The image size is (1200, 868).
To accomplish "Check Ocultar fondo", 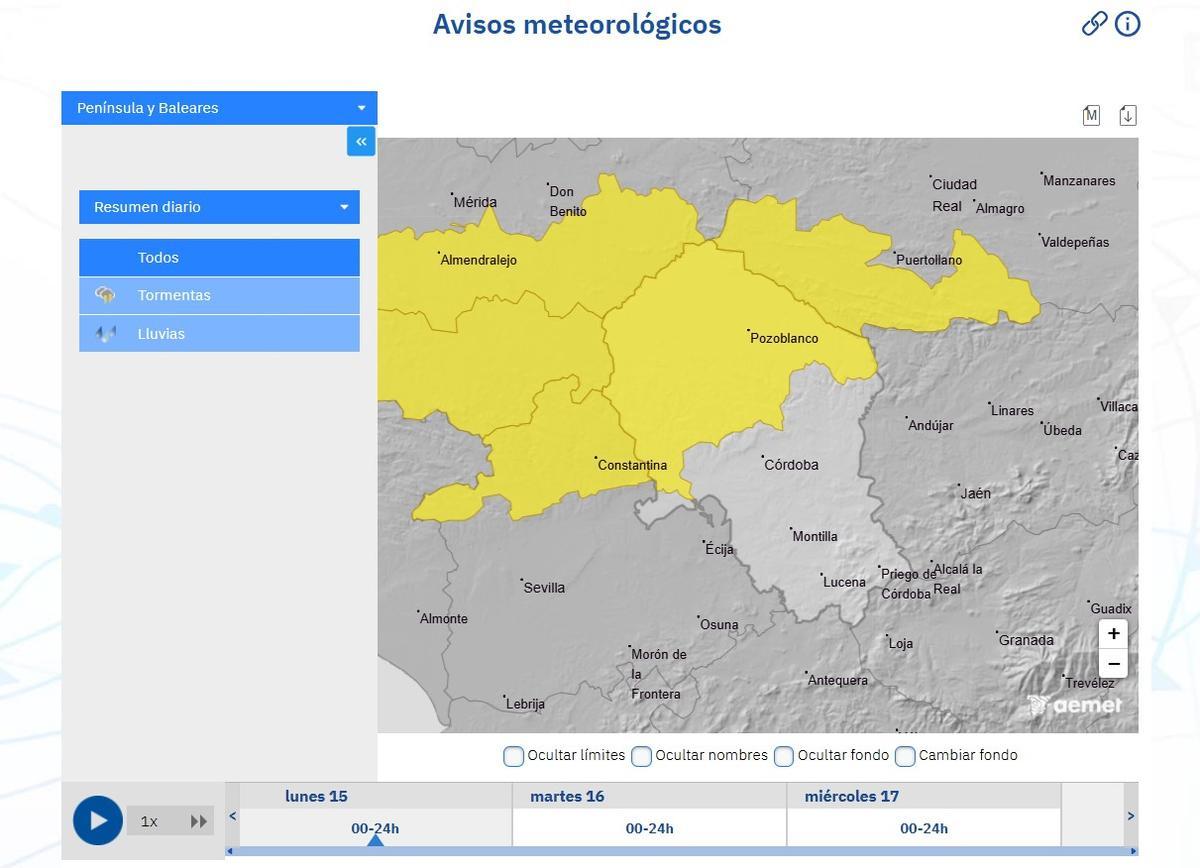I will coord(784,756).
